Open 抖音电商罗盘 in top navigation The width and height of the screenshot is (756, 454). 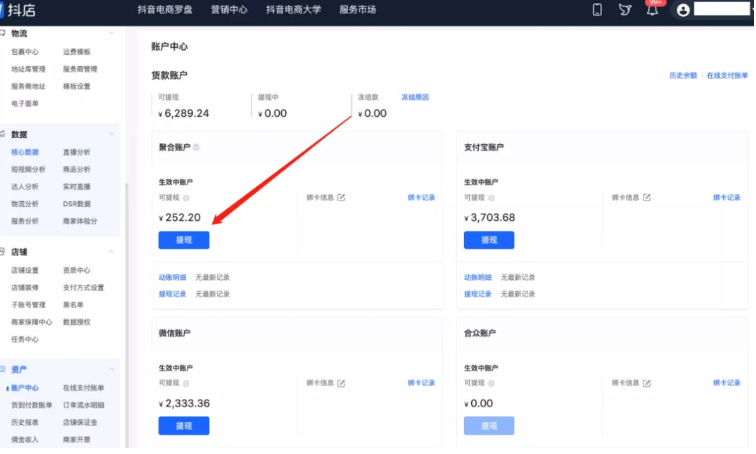165,10
